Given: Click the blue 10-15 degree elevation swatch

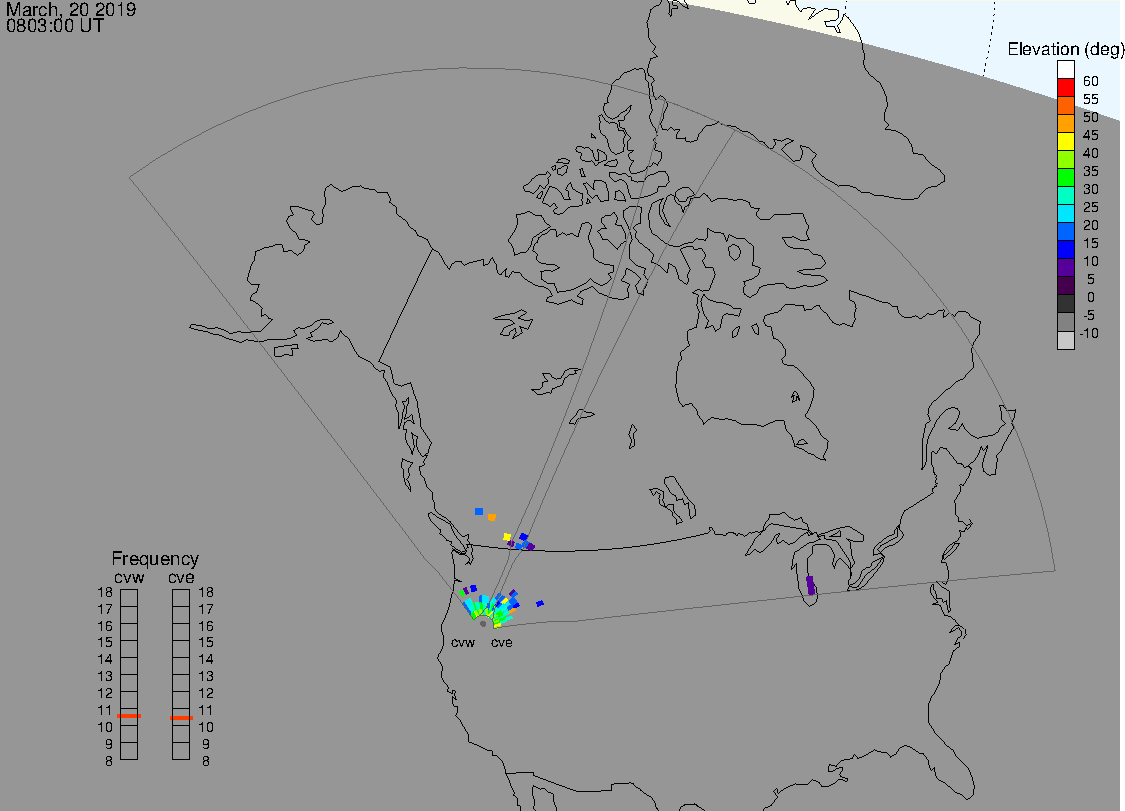Looking at the screenshot, I should 1065,249.
